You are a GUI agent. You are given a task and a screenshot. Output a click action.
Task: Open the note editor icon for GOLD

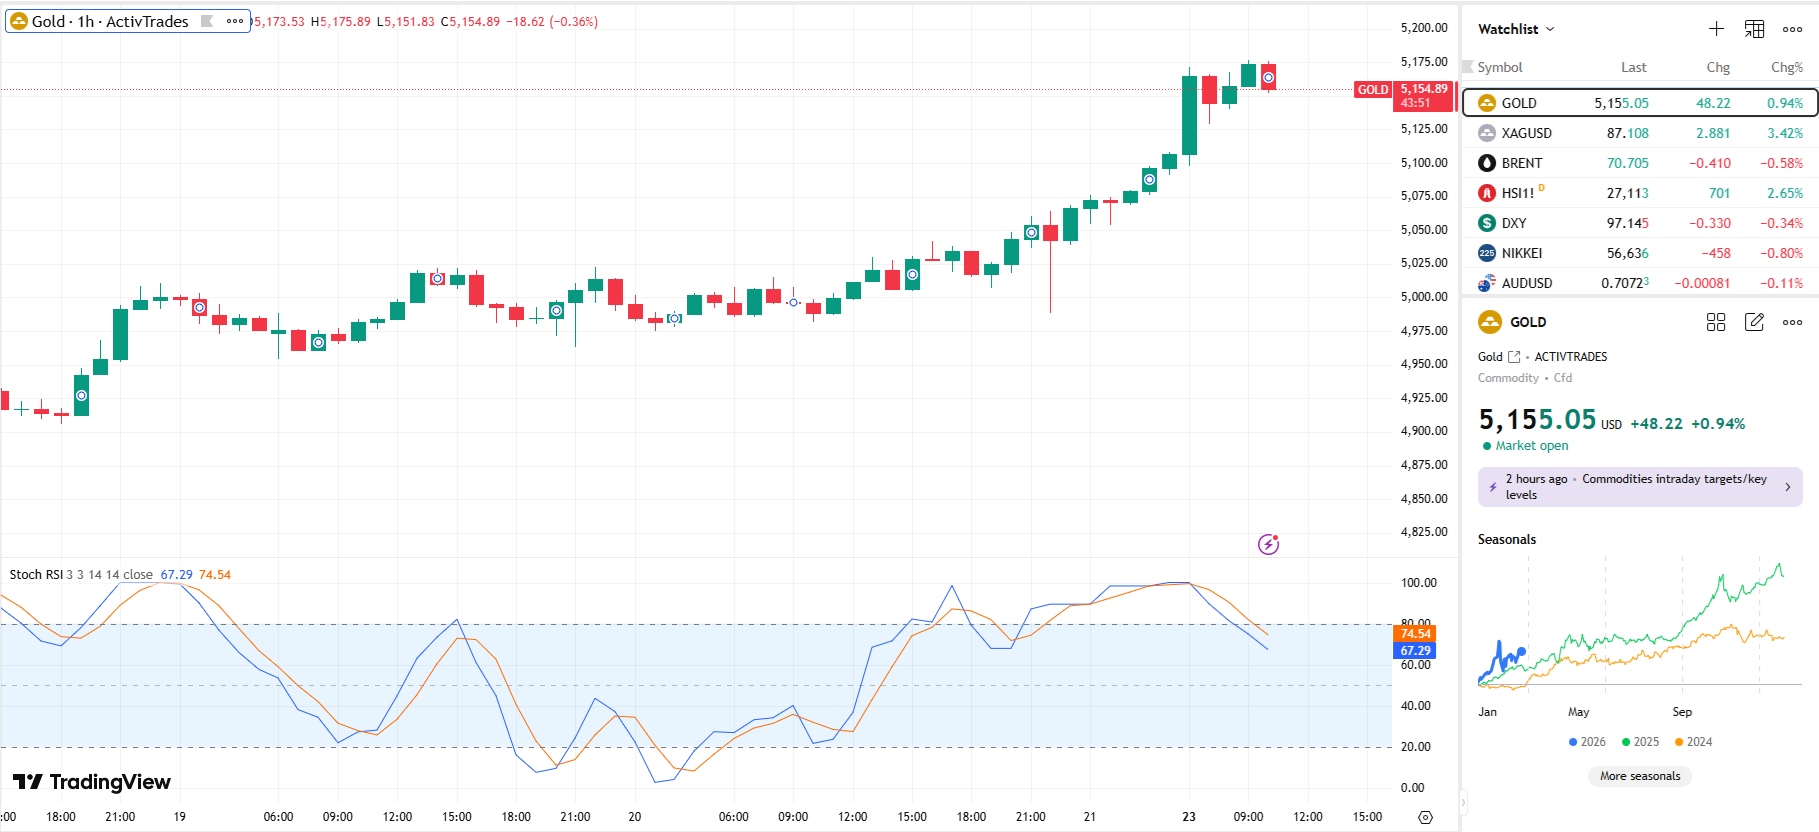tap(1754, 322)
